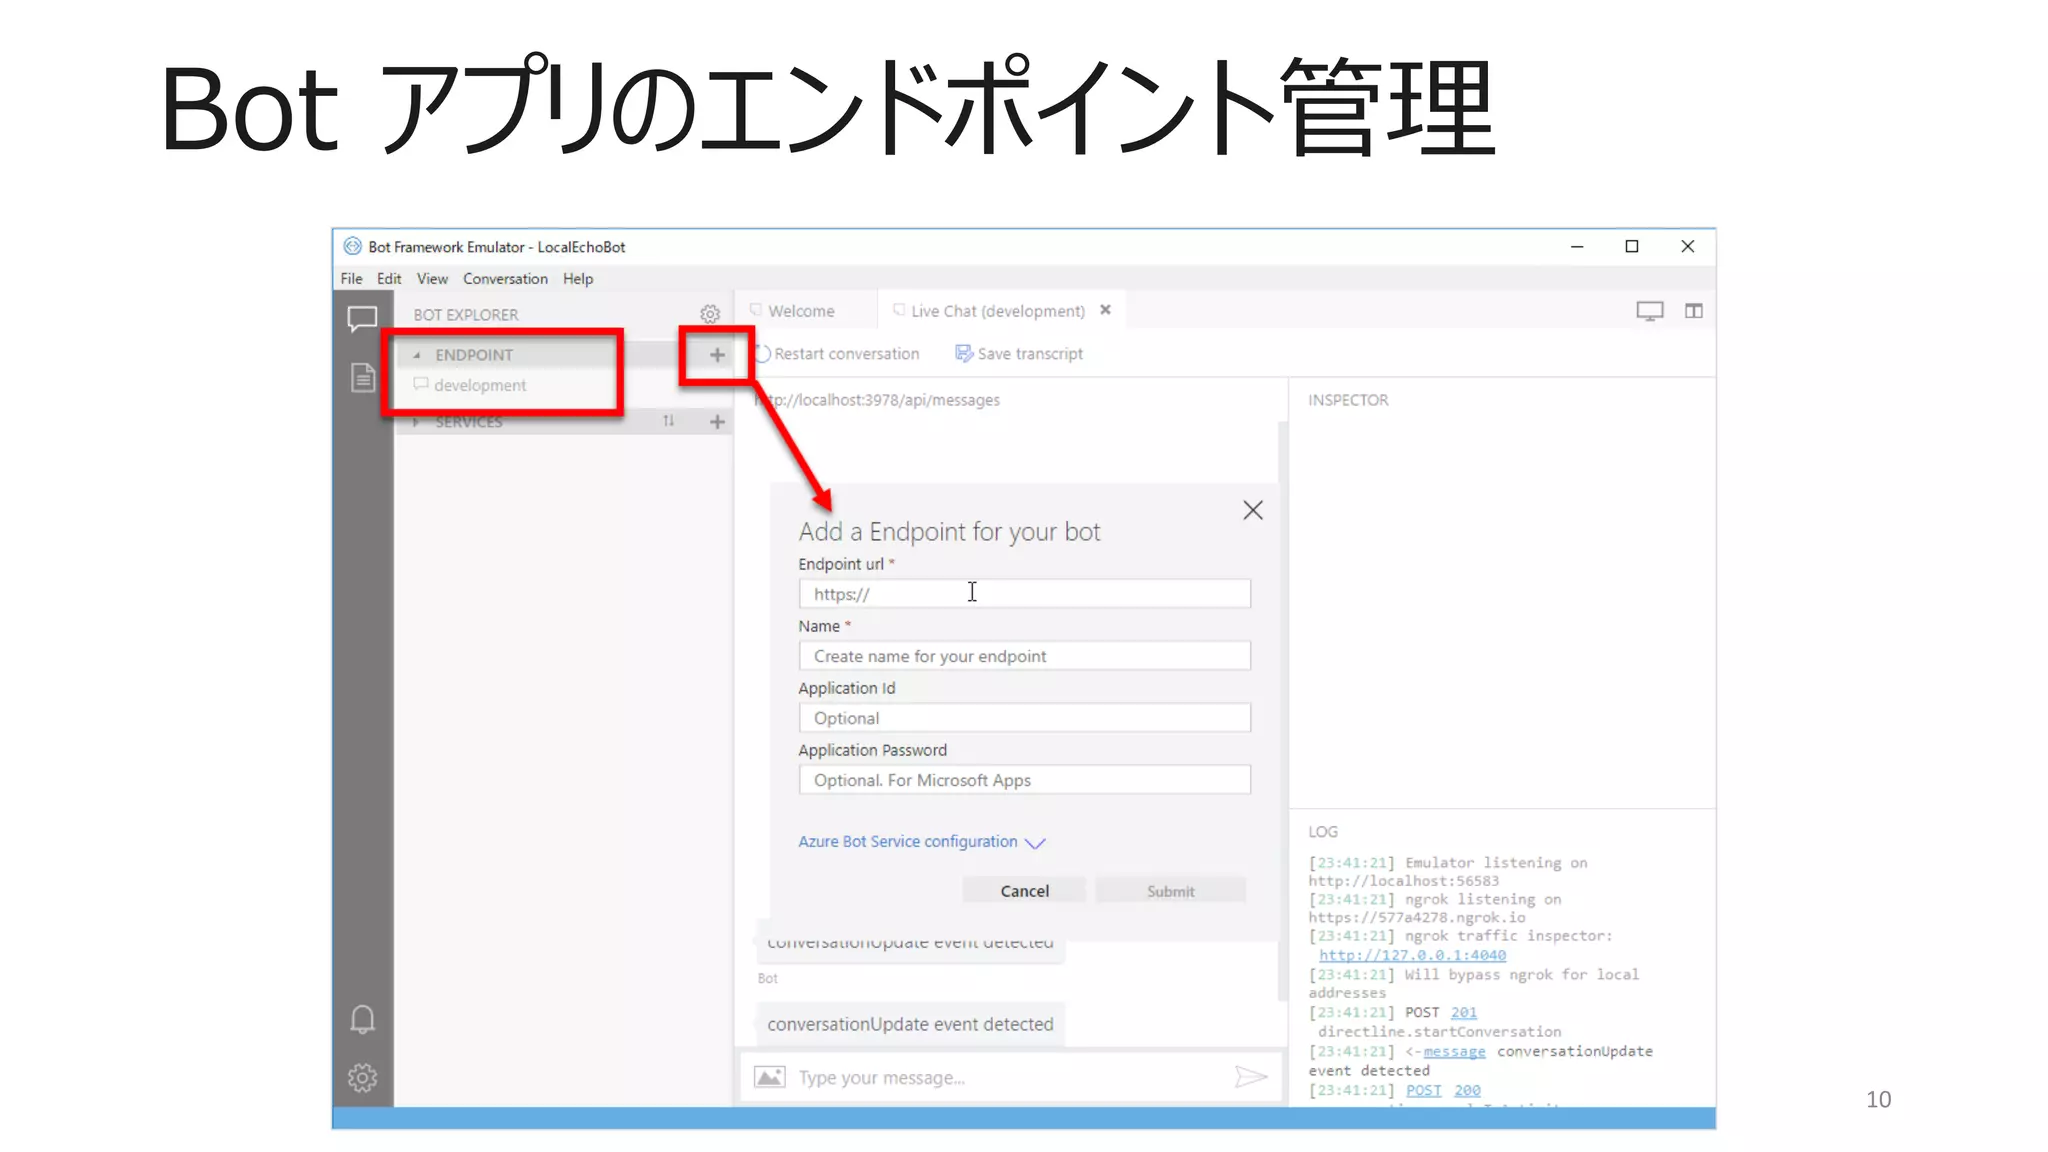This screenshot has width=2048, height=1152.
Task: Close the Add a Endpoint dialog
Action: (1252, 510)
